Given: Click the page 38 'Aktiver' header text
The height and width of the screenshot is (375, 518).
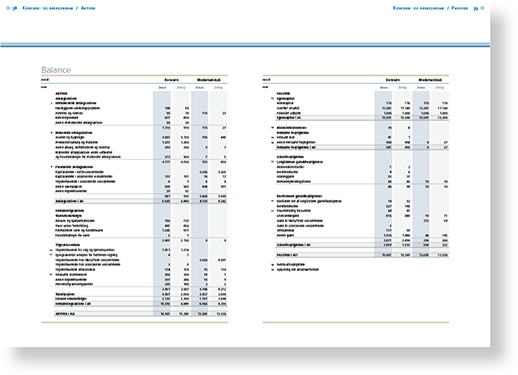Looking at the screenshot, I should pyautogui.click(x=88, y=8).
